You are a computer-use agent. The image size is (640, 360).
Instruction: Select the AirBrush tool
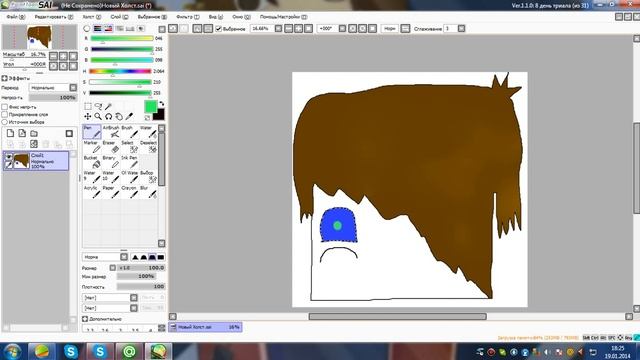(111, 132)
